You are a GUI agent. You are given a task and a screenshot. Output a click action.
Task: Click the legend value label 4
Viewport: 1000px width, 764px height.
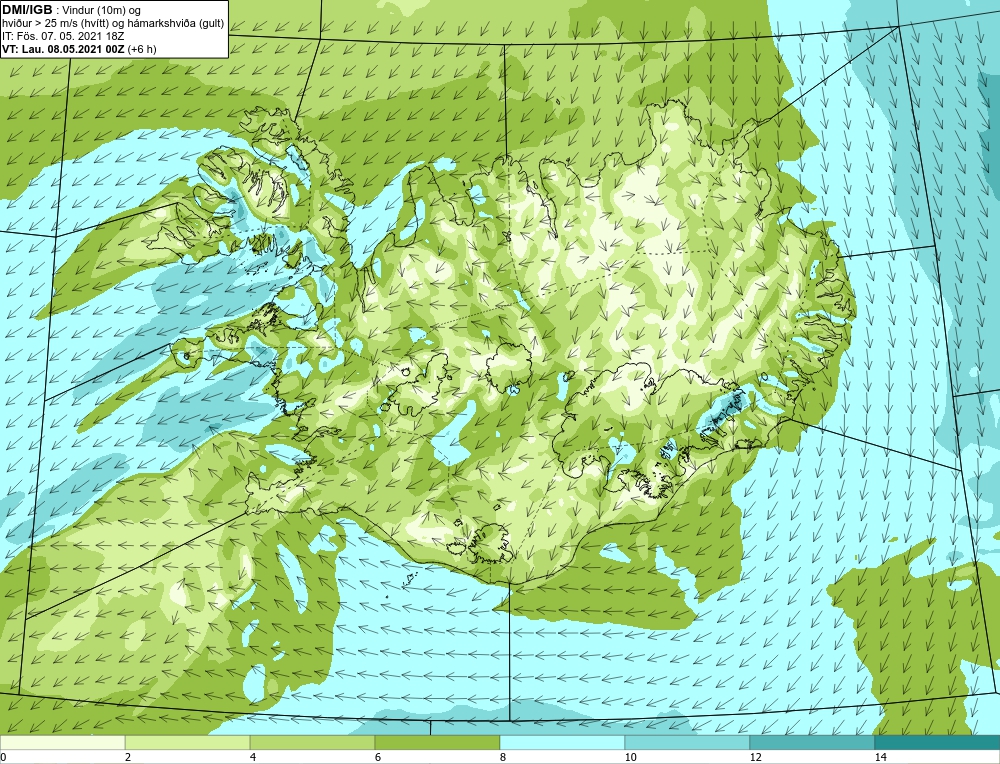[x=253, y=757]
